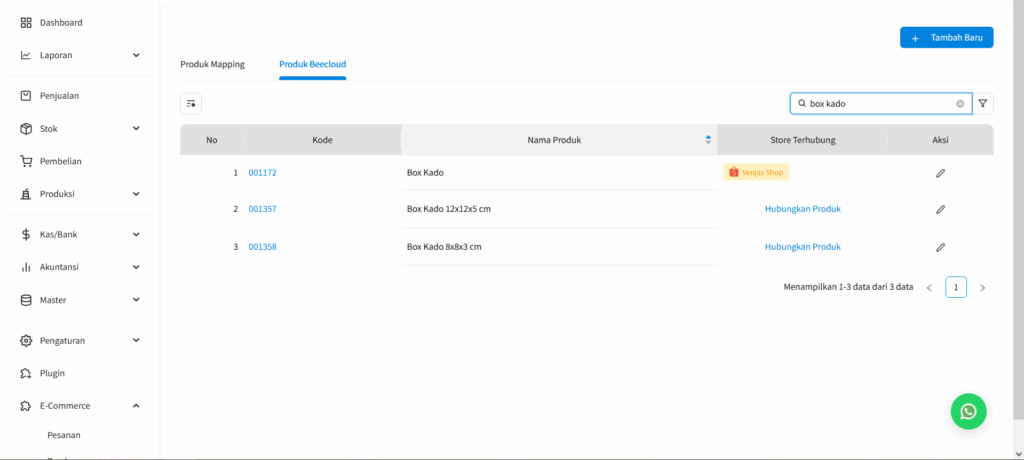Click the Venjas Shop store badge
1024x460 pixels.
(x=756, y=172)
